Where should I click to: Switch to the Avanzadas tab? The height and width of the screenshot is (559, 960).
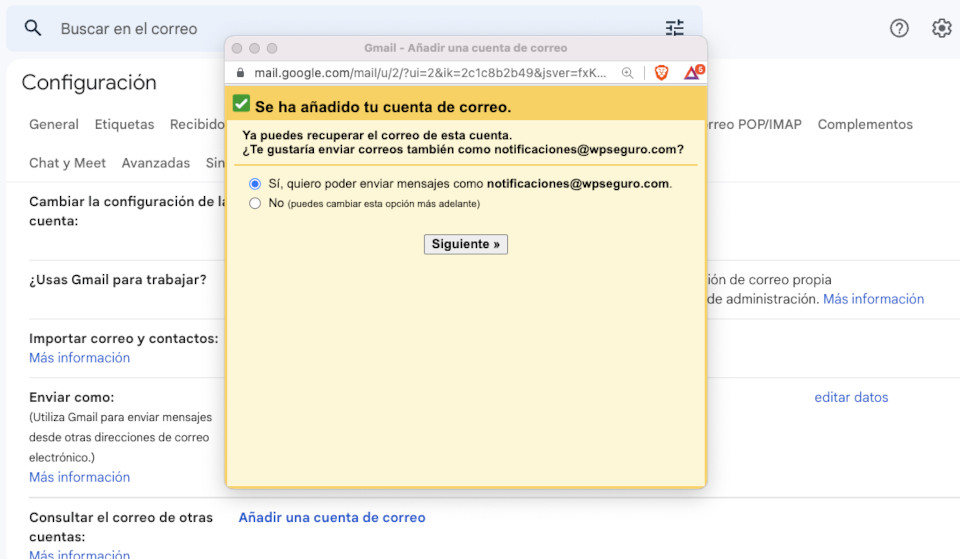click(x=156, y=163)
